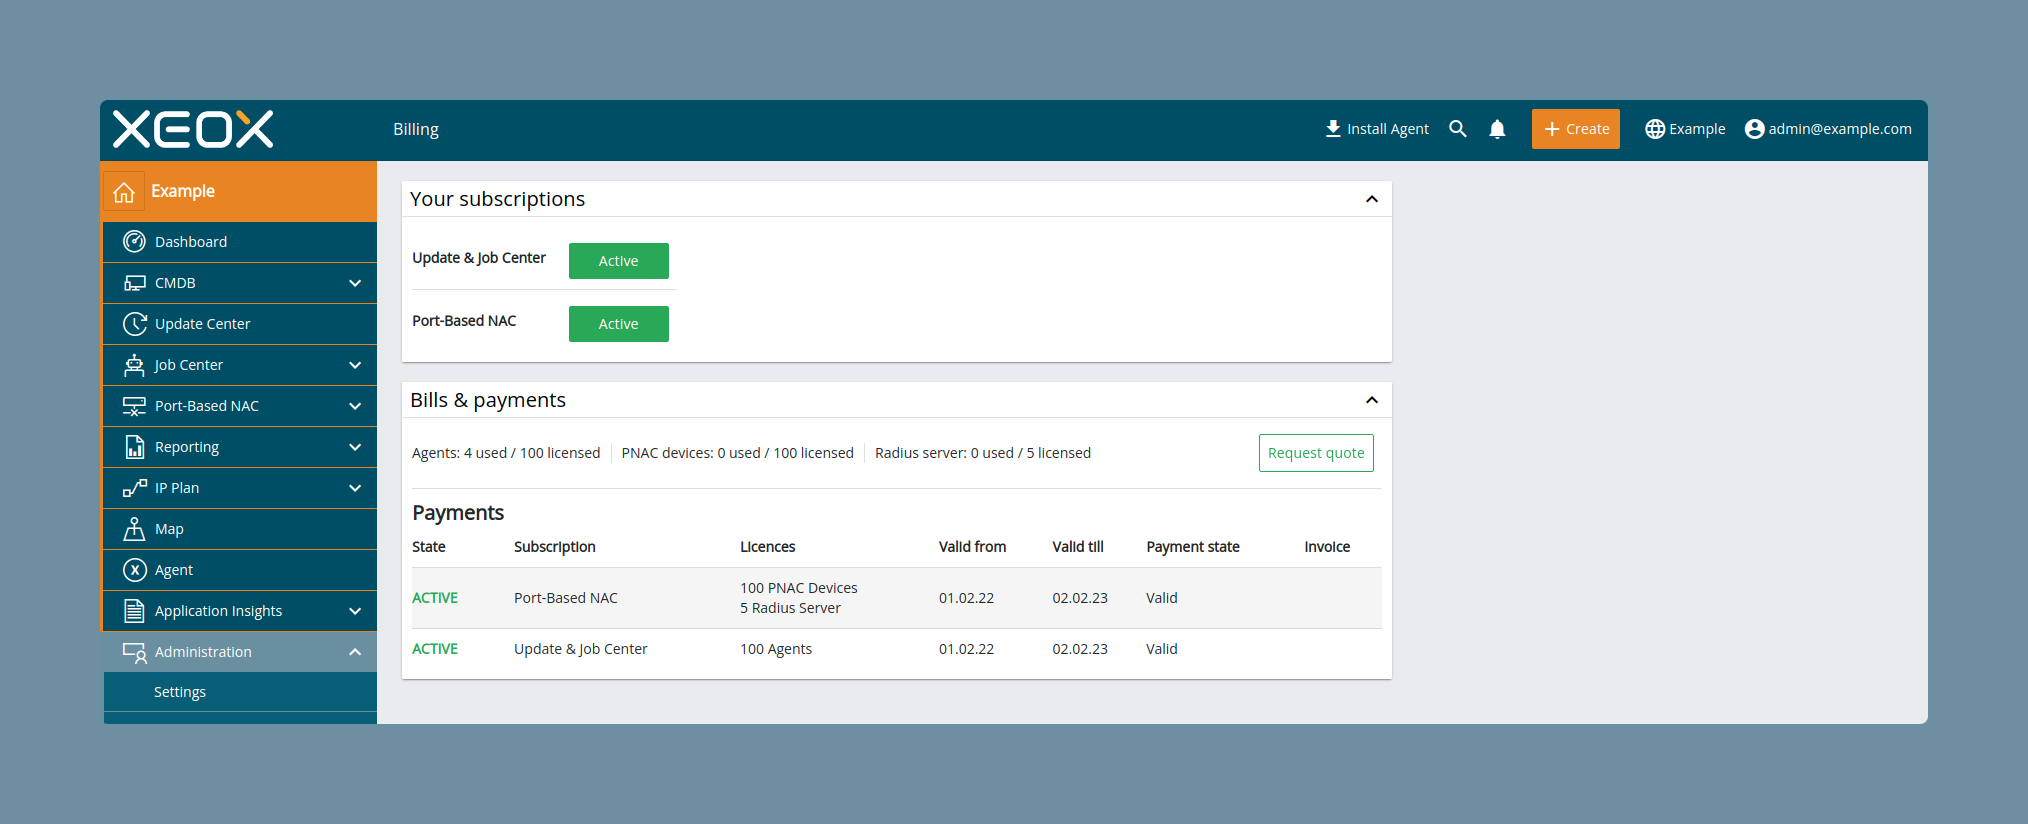Click the Job Center robot icon

click(134, 365)
